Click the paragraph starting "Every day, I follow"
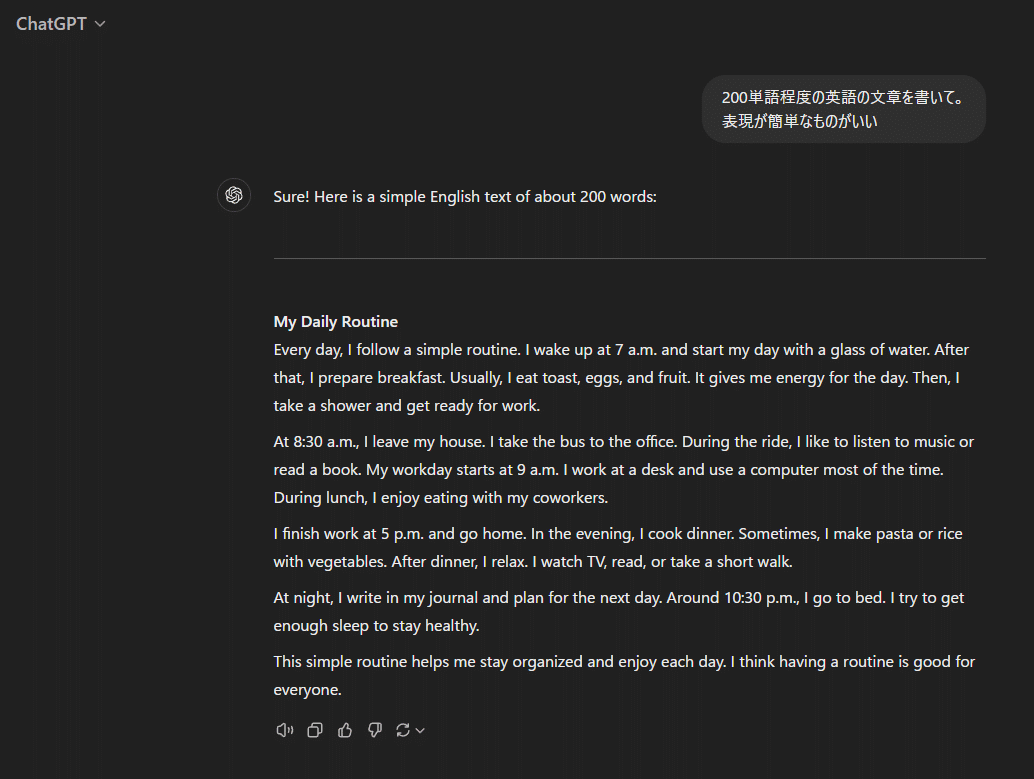 click(x=620, y=378)
